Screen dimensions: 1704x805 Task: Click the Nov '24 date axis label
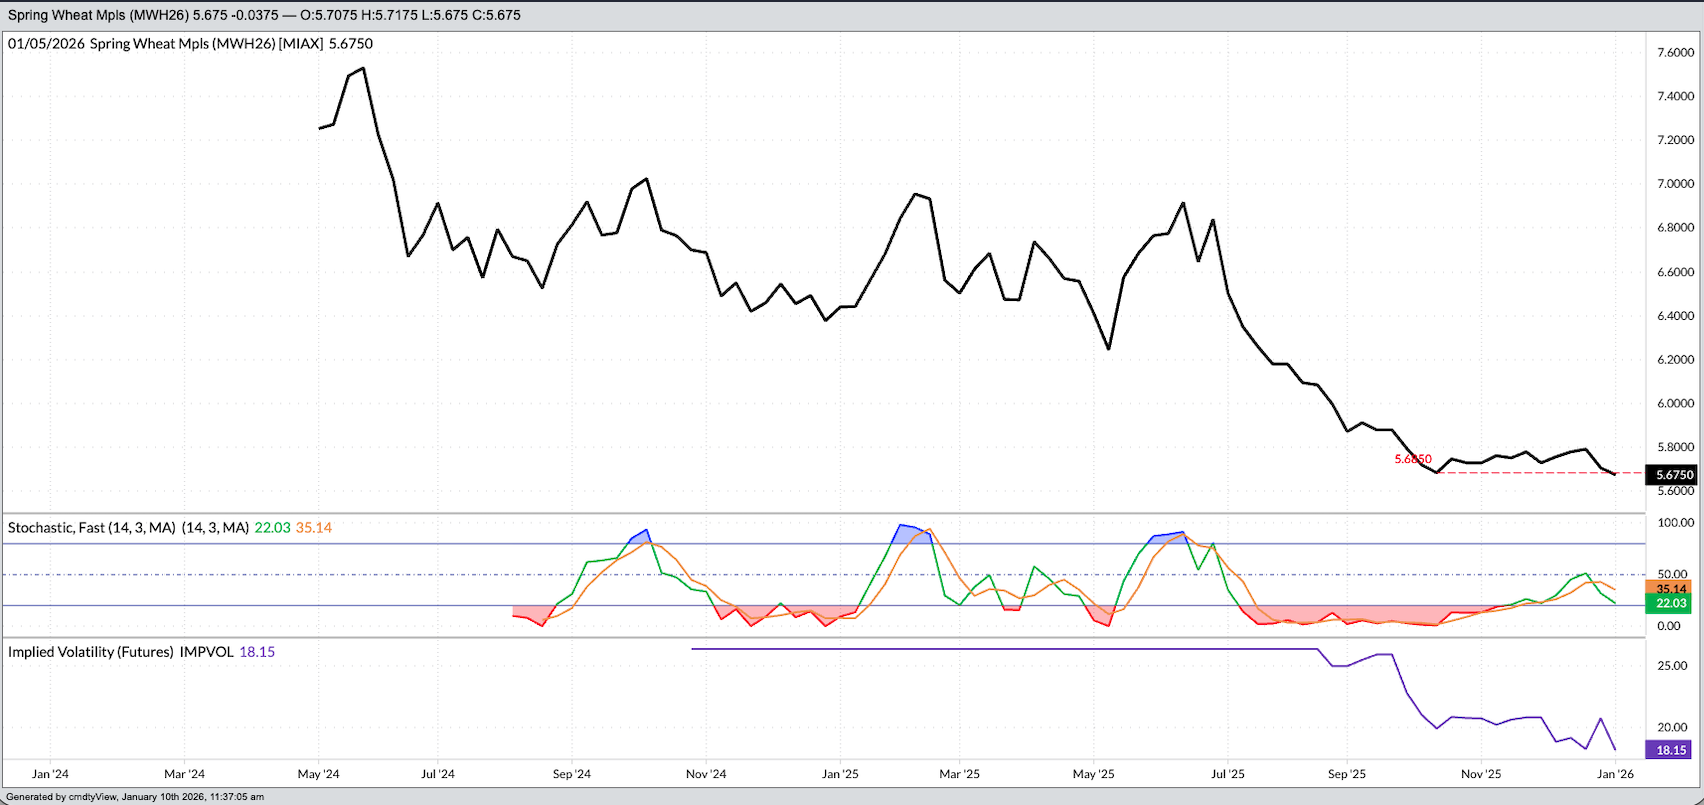click(706, 774)
